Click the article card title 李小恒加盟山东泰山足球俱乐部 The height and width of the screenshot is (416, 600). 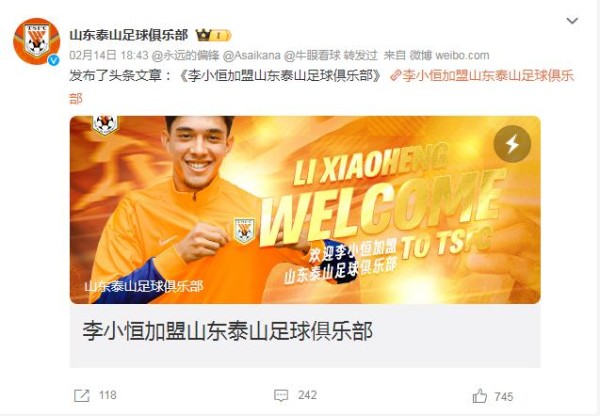click(x=228, y=331)
